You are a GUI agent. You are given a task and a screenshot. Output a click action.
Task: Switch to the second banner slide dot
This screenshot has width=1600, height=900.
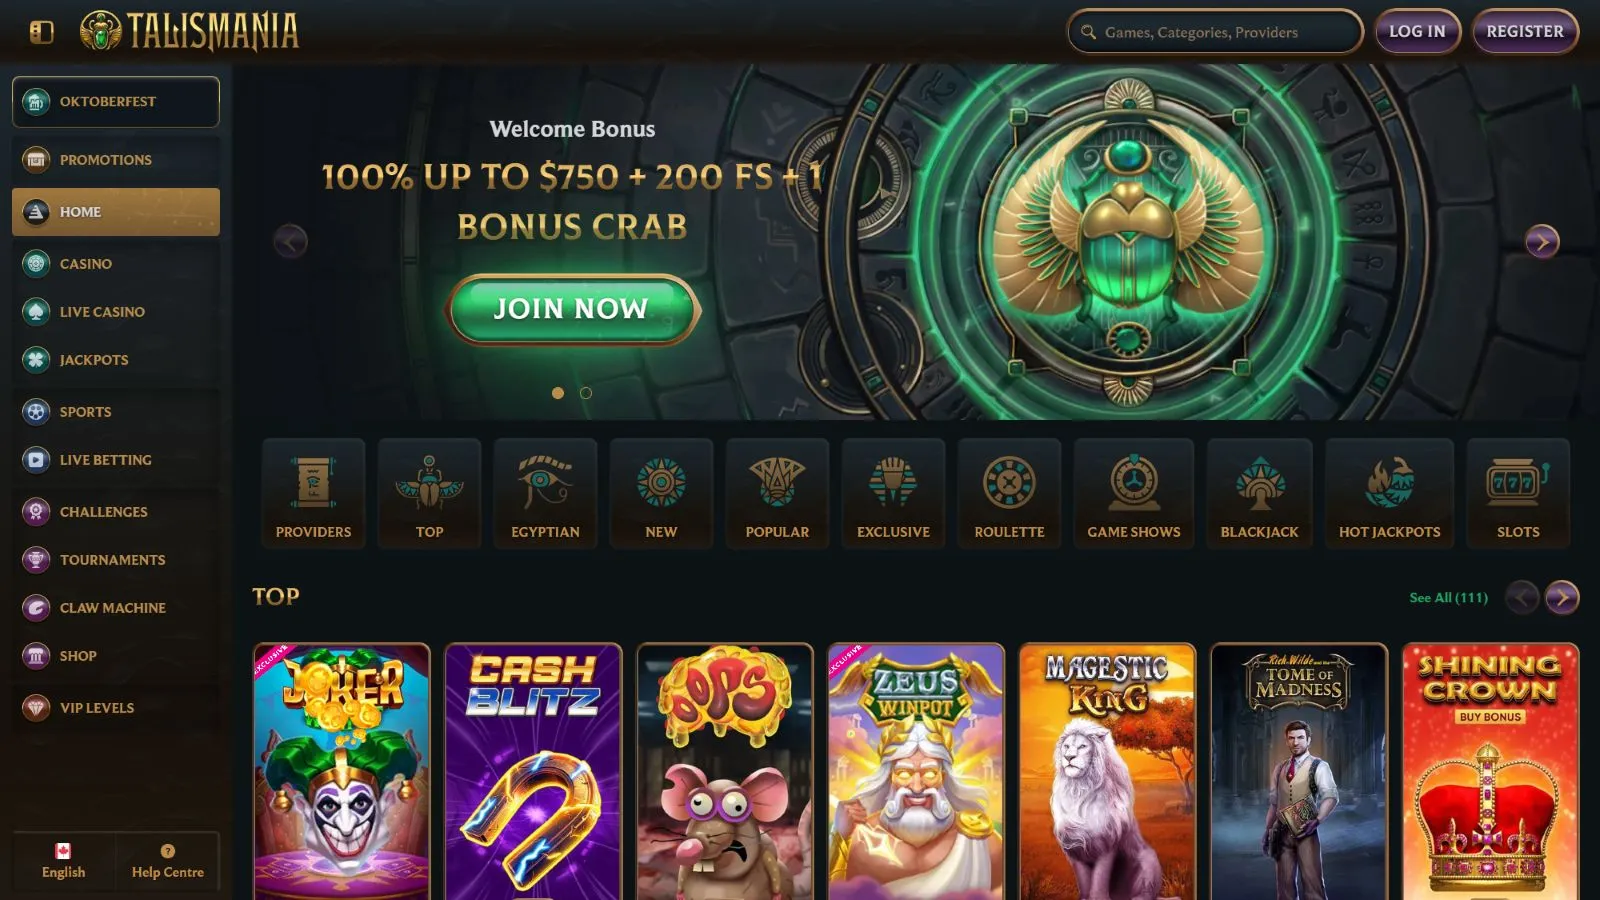pyautogui.click(x=586, y=393)
